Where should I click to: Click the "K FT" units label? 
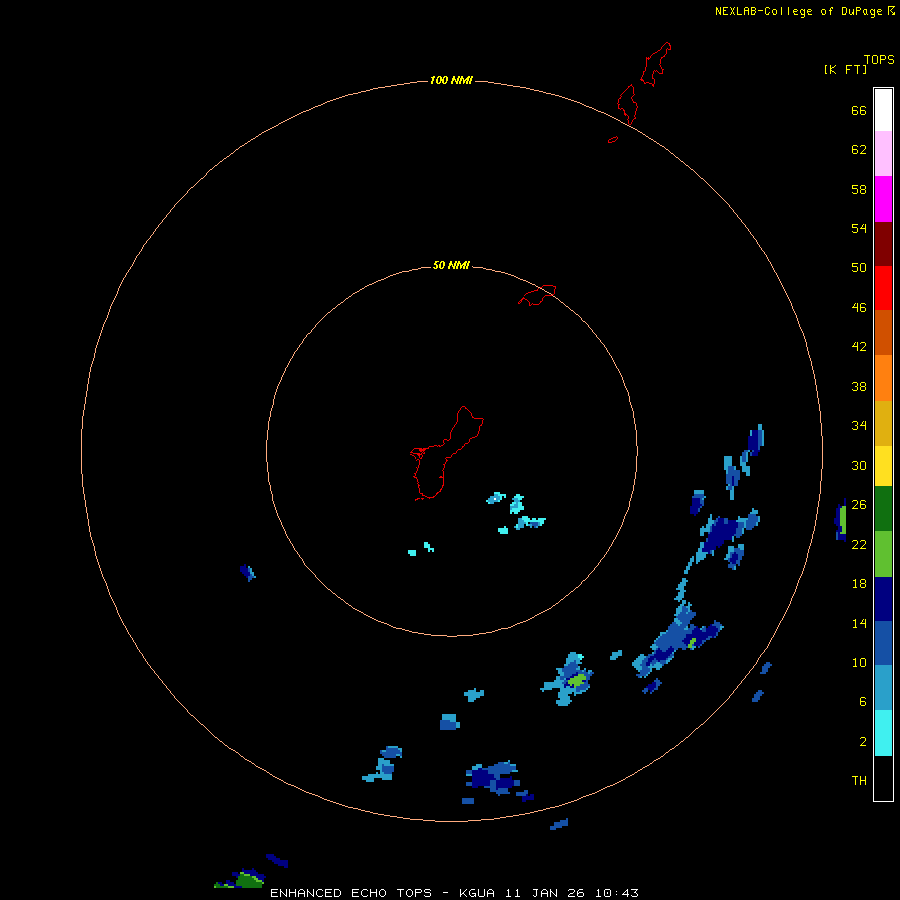click(845, 70)
